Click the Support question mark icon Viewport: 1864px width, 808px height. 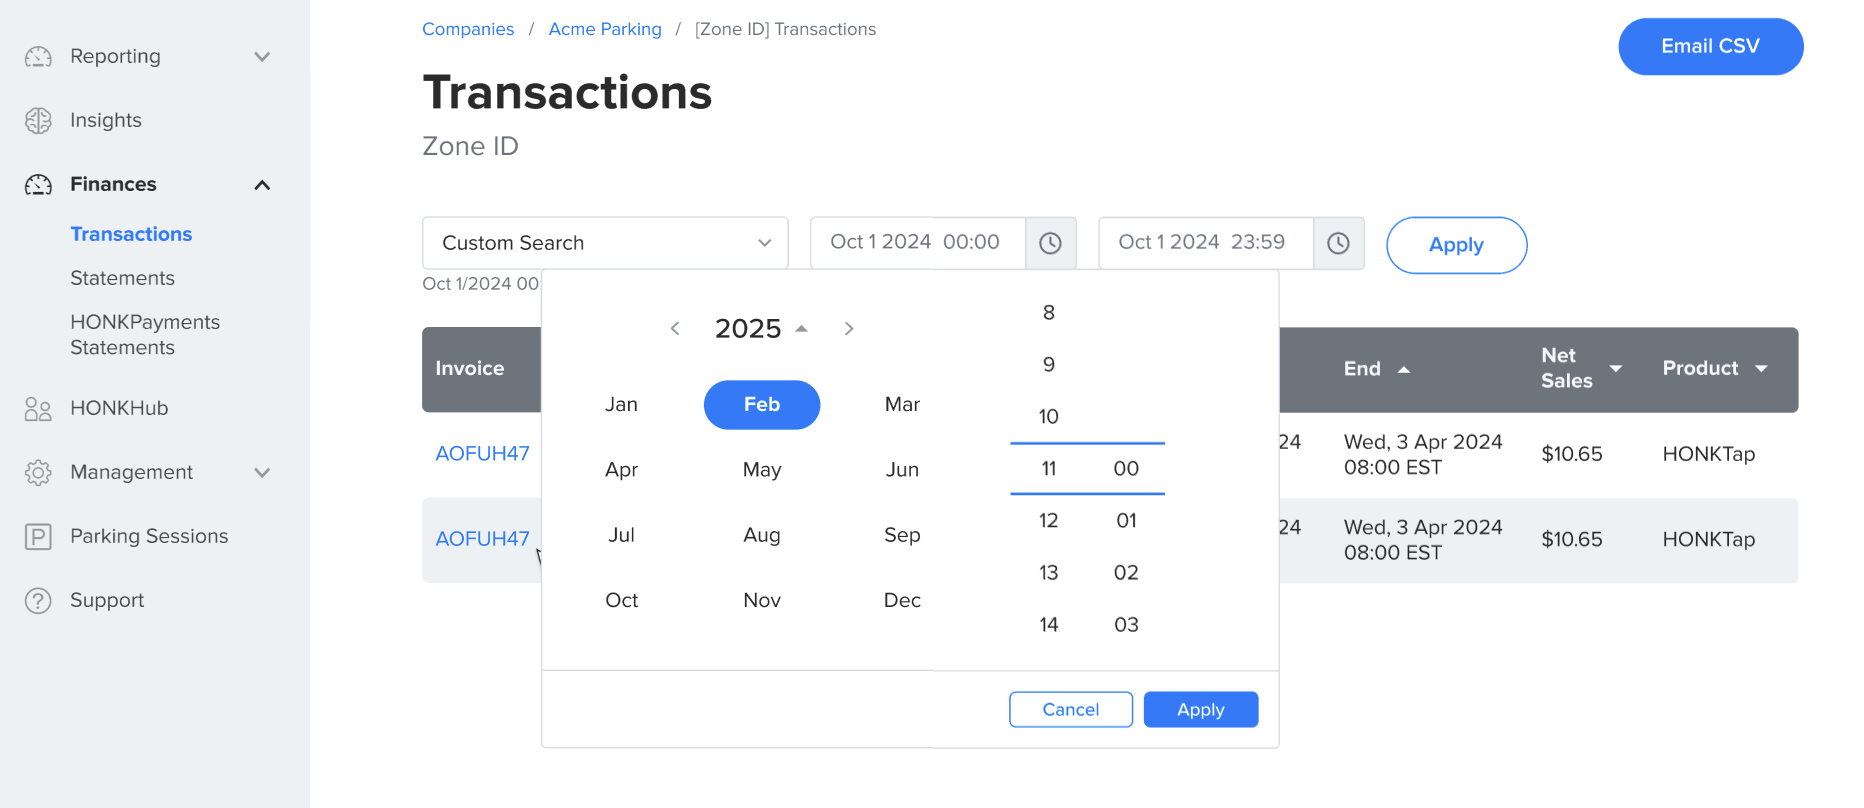[x=38, y=601]
